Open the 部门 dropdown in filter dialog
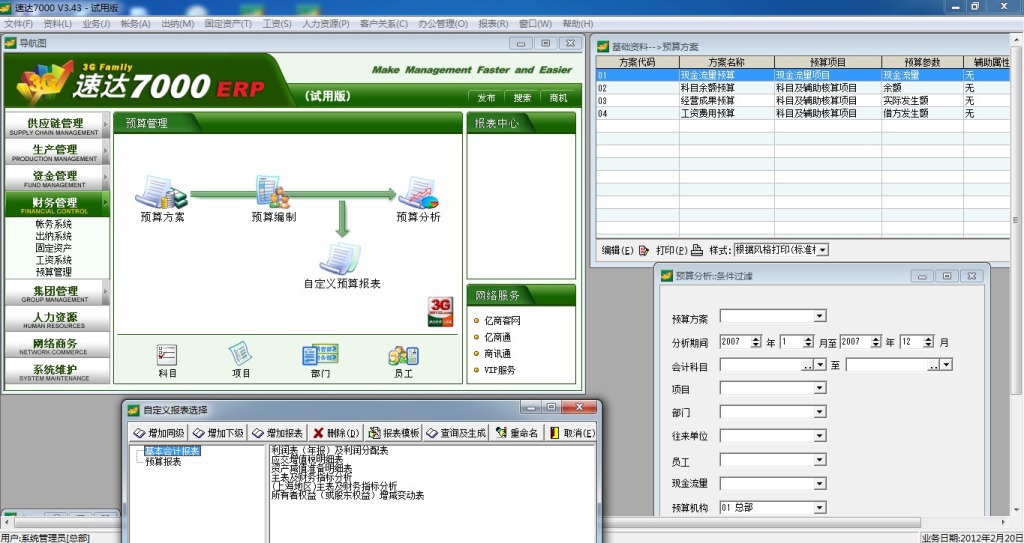Image resolution: width=1024 pixels, height=543 pixels. click(x=820, y=412)
